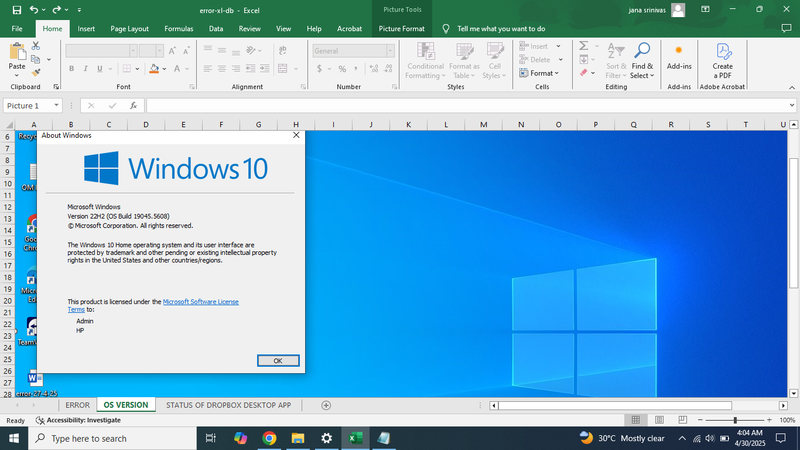Click the Cut scissors icon
Viewport: 800px width, 450px height.
[x=36, y=46]
